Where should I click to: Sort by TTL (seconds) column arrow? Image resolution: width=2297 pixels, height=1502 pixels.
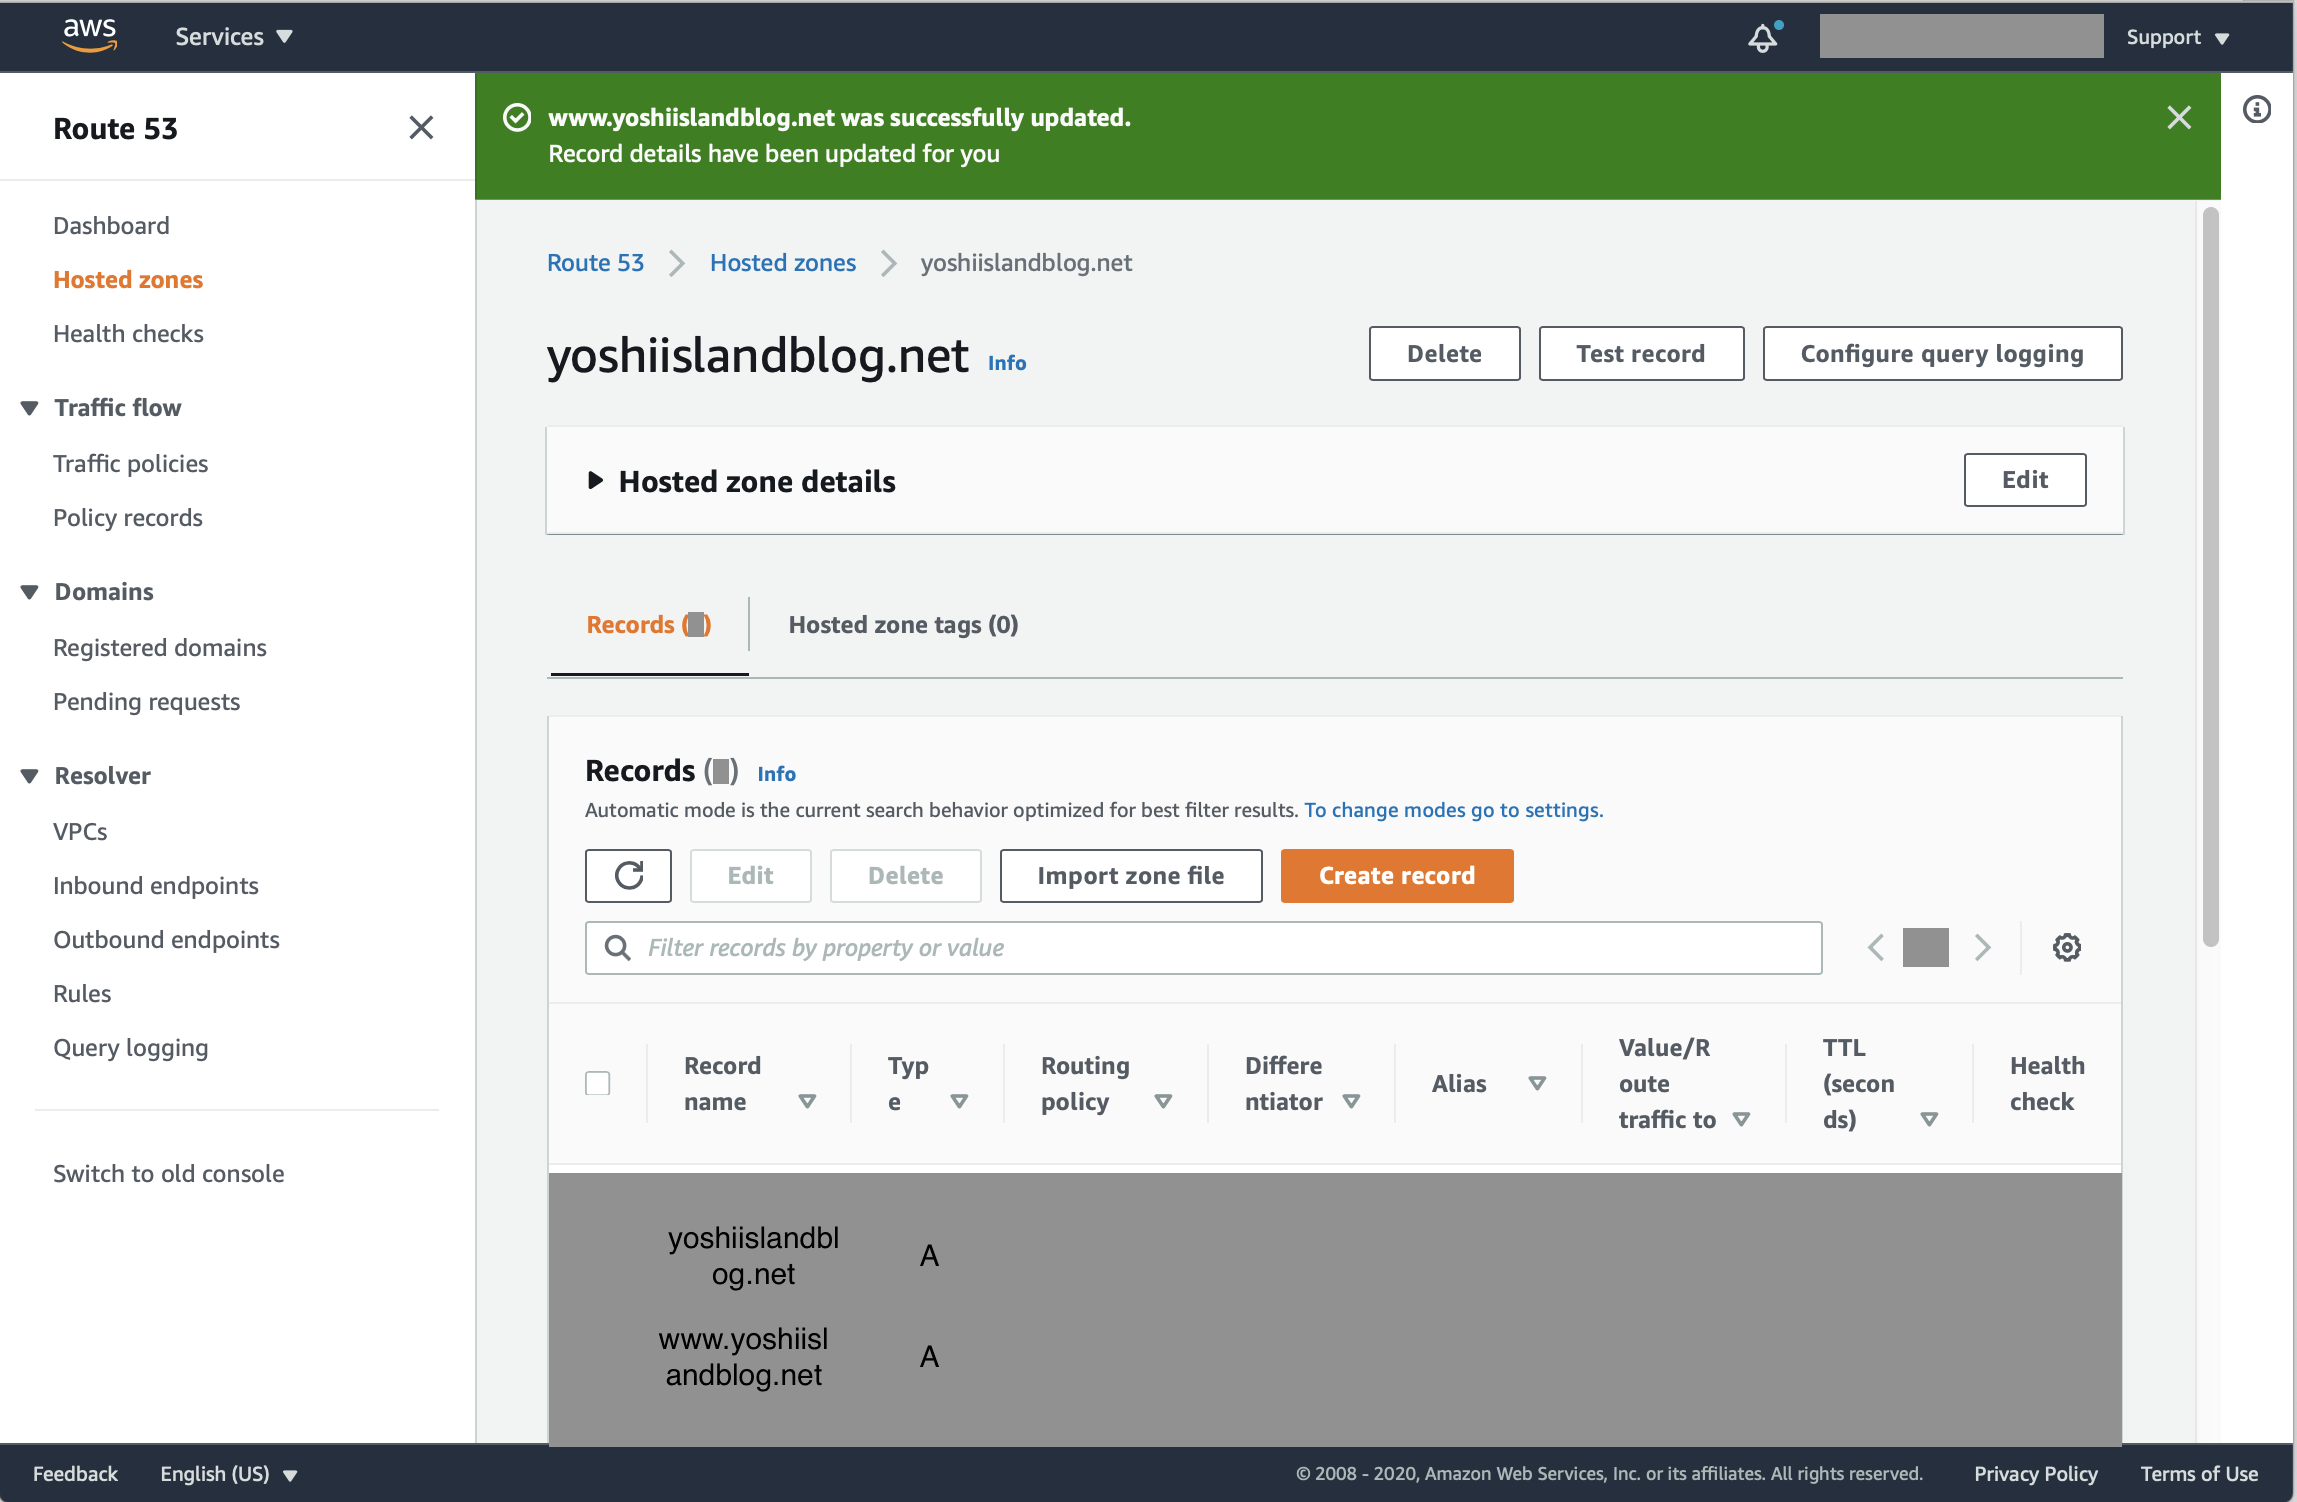(x=1929, y=1119)
